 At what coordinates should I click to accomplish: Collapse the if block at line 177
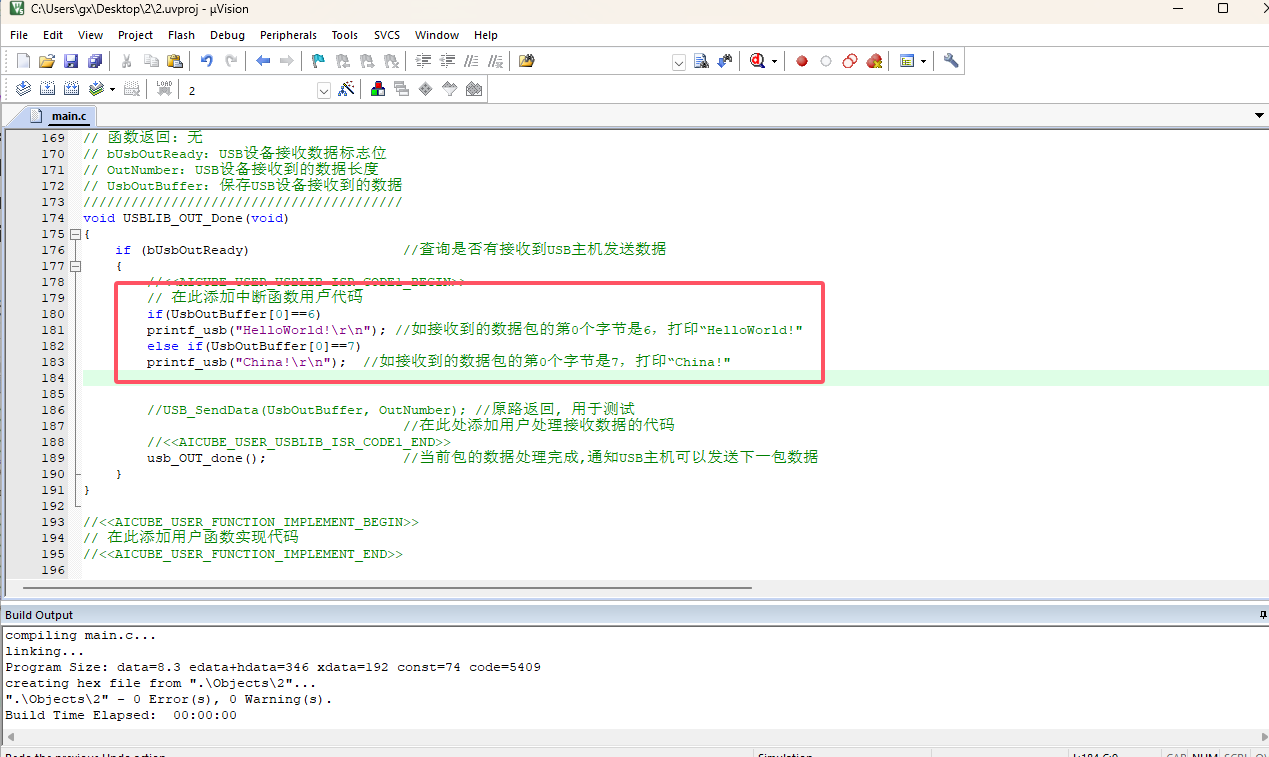point(75,266)
